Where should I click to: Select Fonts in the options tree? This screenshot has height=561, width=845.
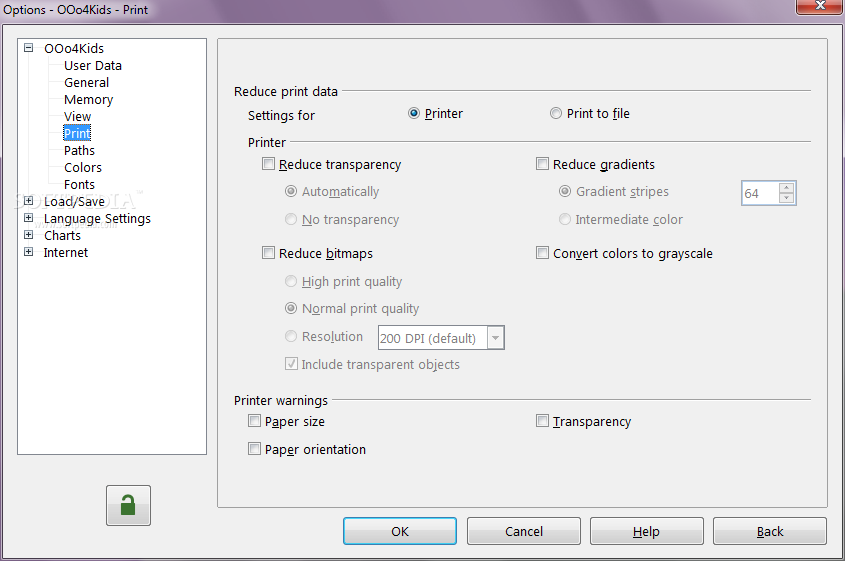click(x=79, y=184)
